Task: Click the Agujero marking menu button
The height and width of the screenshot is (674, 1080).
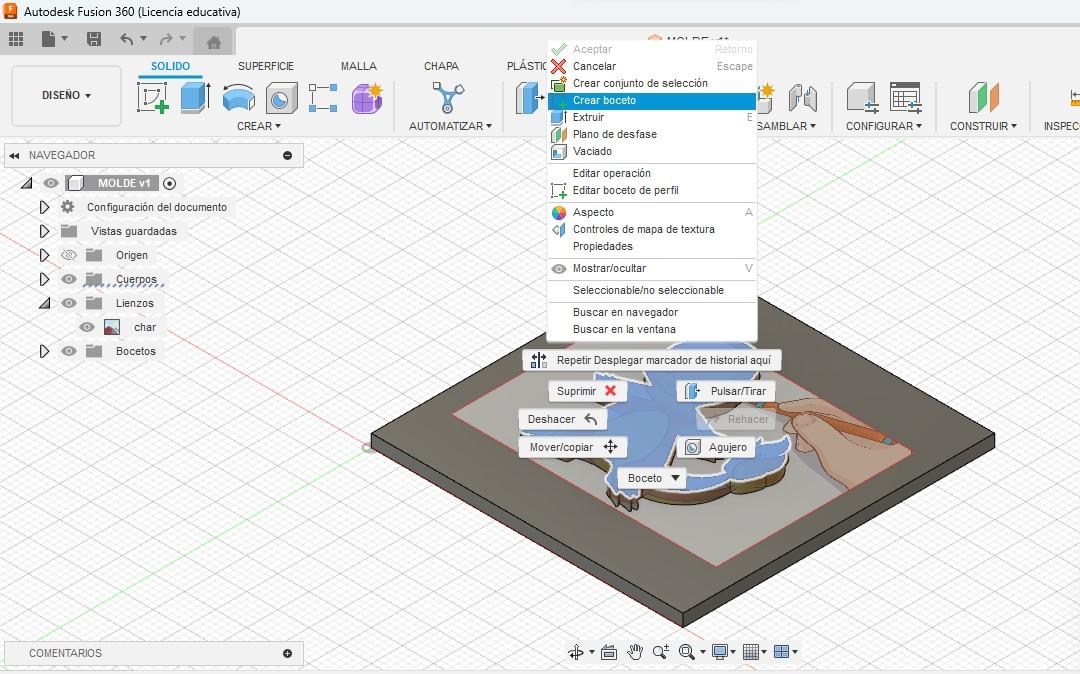Action: coord(716,447)
